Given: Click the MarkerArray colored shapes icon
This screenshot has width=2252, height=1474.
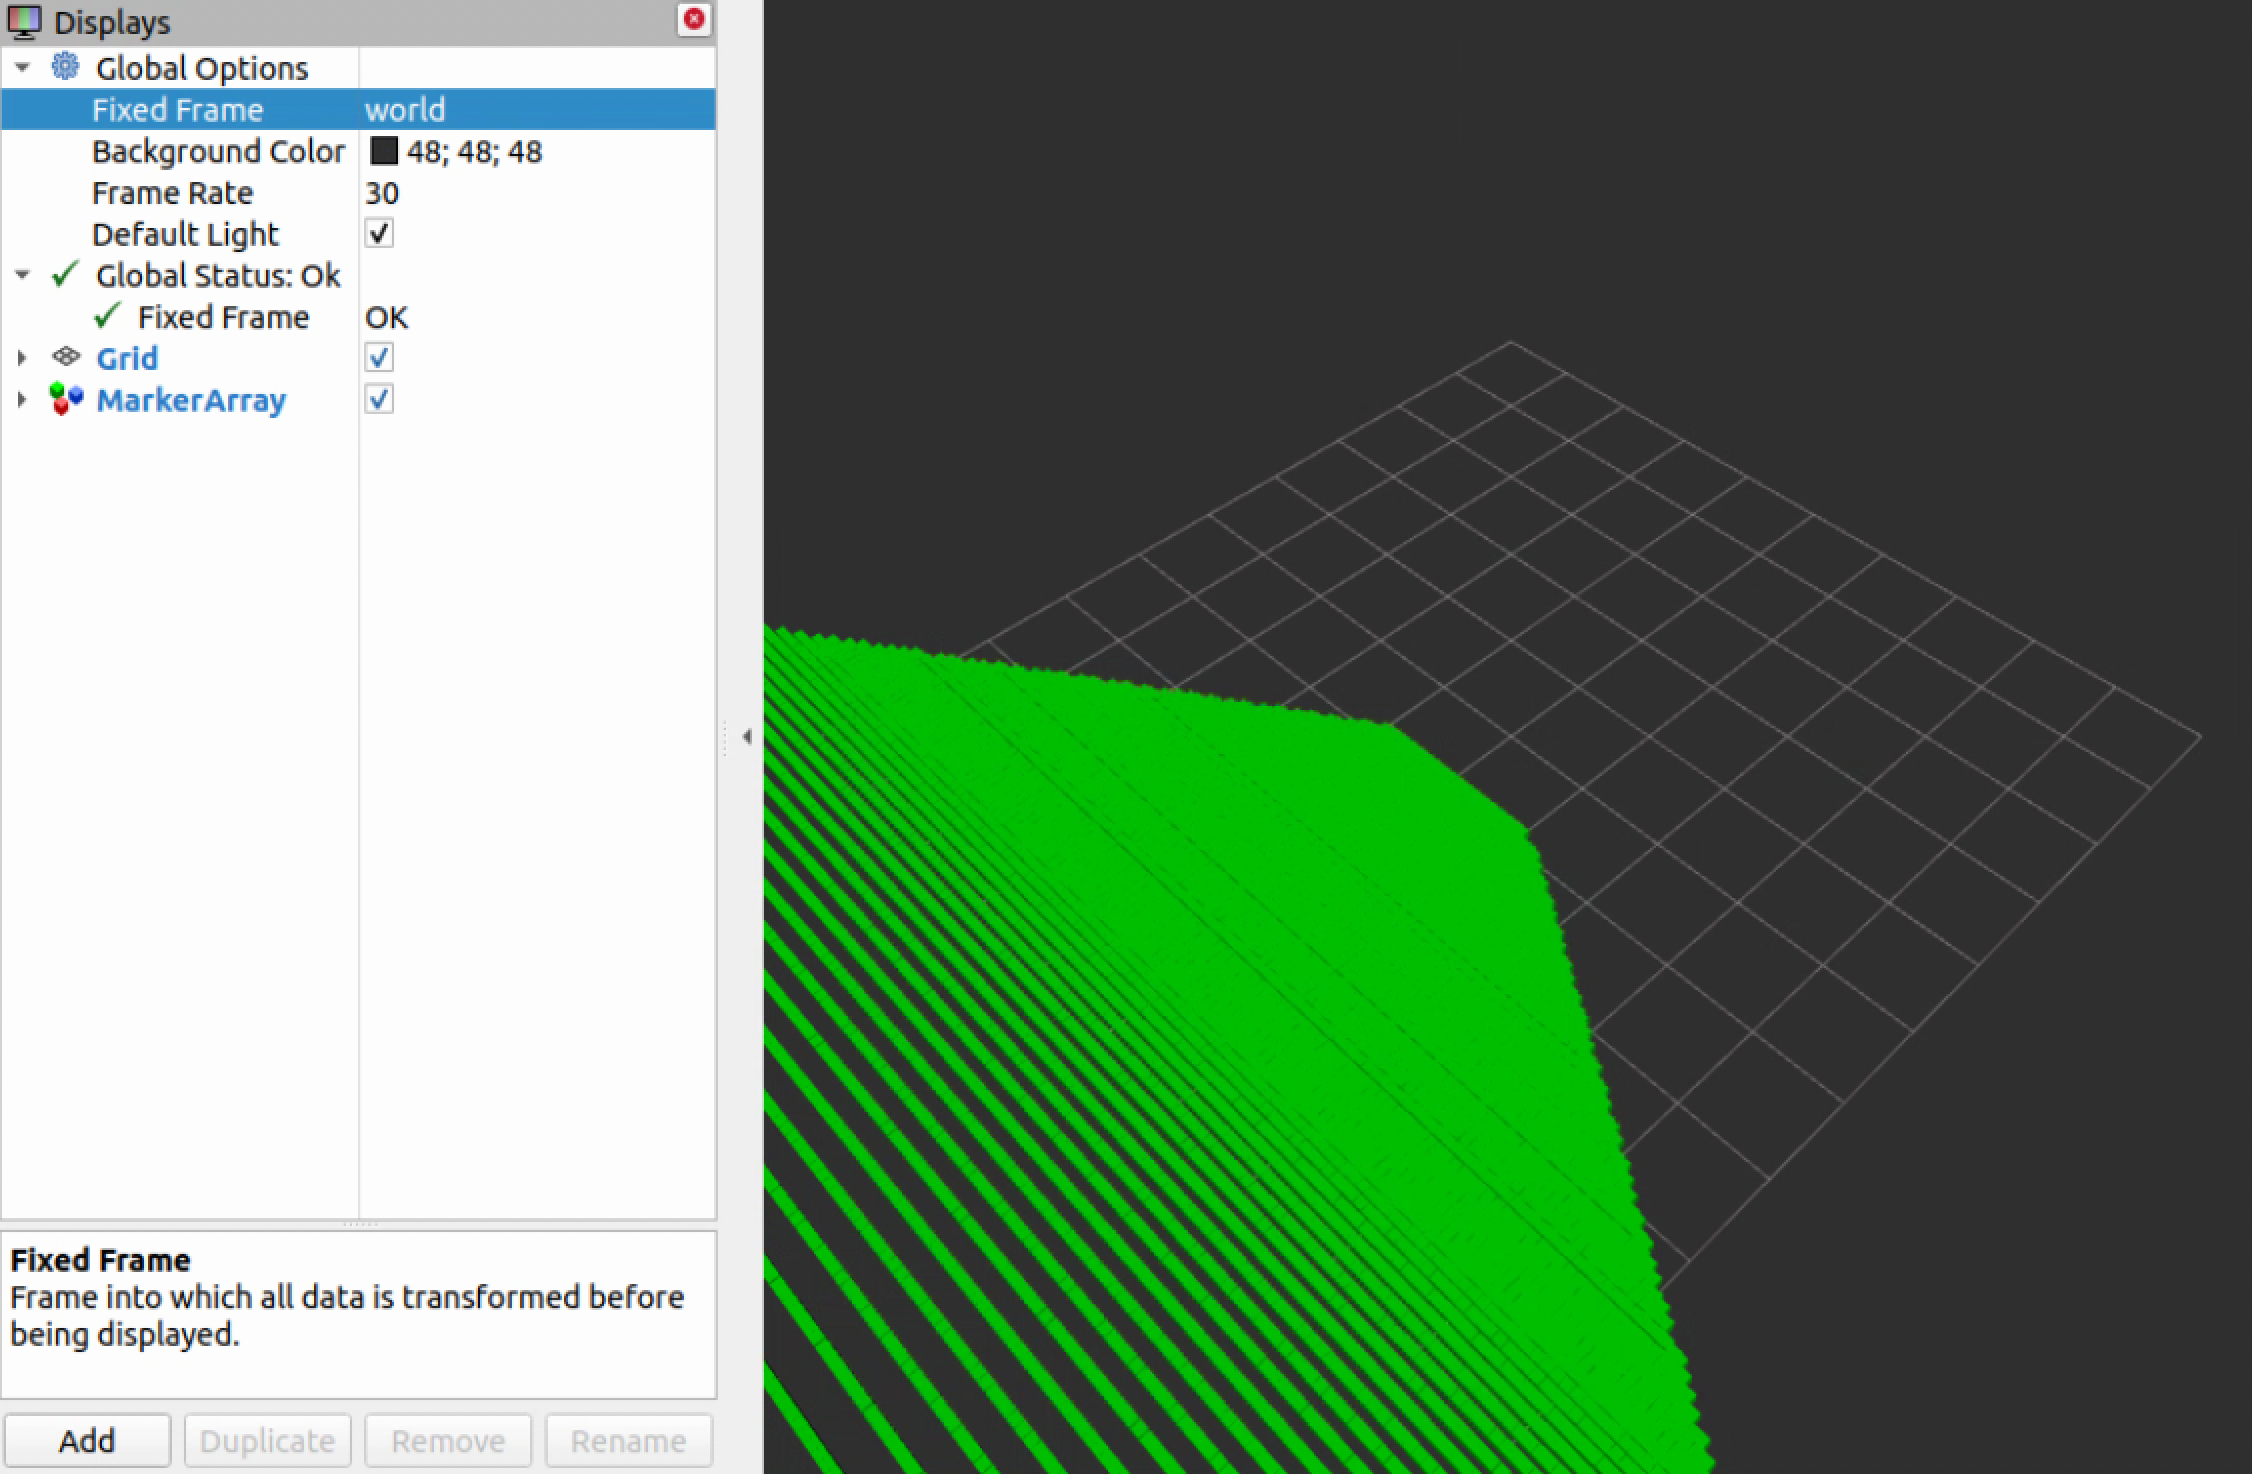Looking at the screenshot, I should (x=66, y=399).
